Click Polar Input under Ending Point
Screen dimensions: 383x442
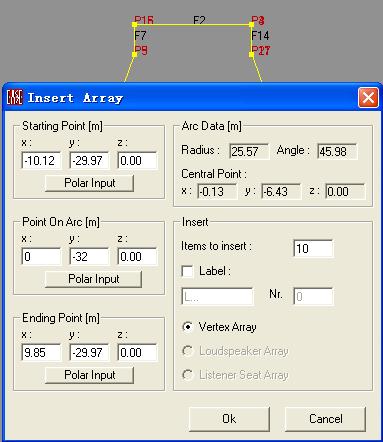pyautogui.click(x=89, y=375)
